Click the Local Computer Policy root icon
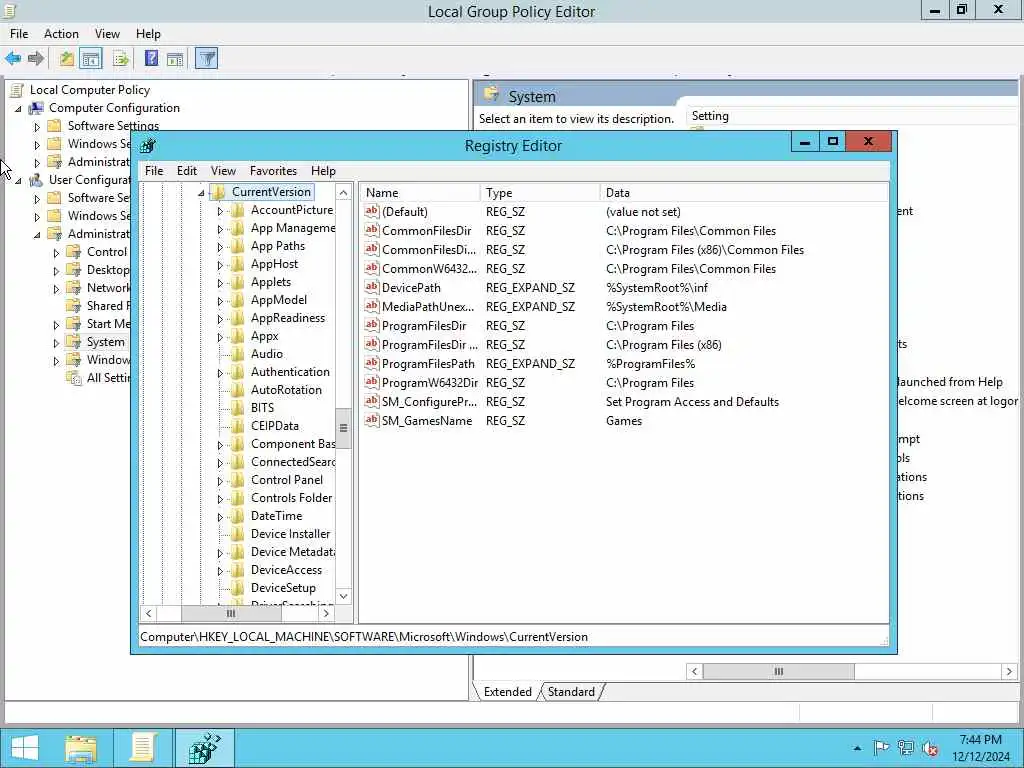1024x768 pixels. pos(18,90)
